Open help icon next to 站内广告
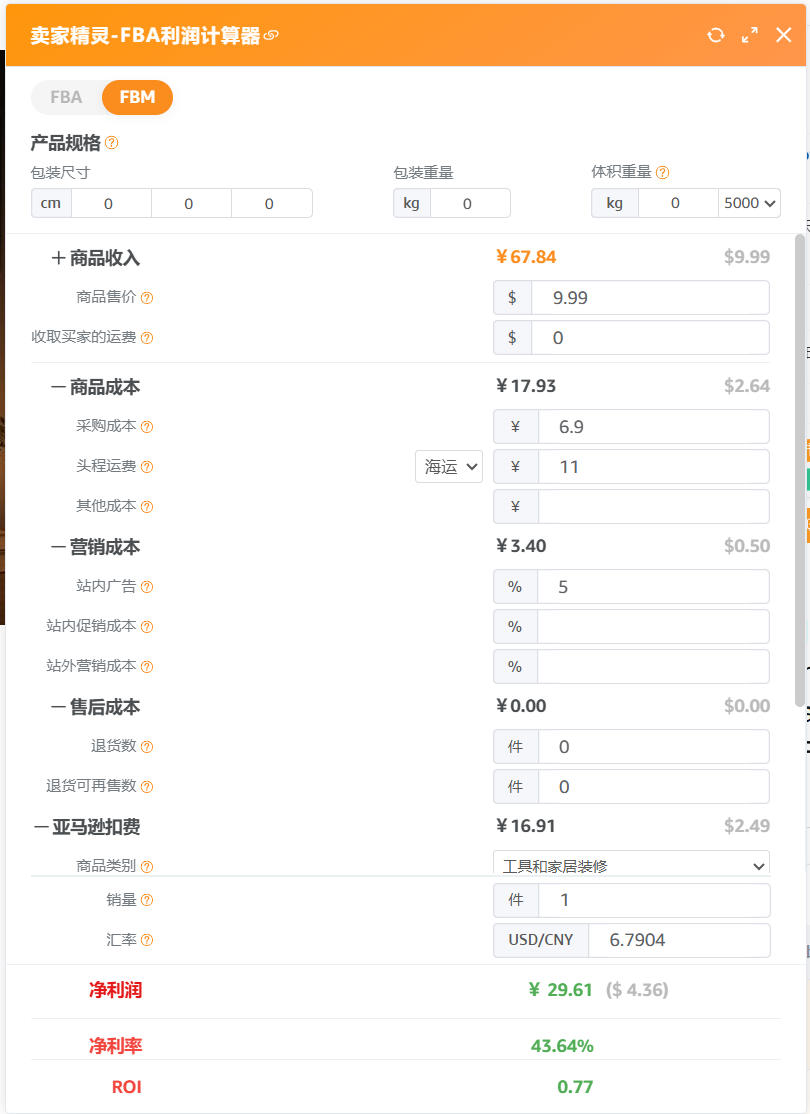 point(146,586)
